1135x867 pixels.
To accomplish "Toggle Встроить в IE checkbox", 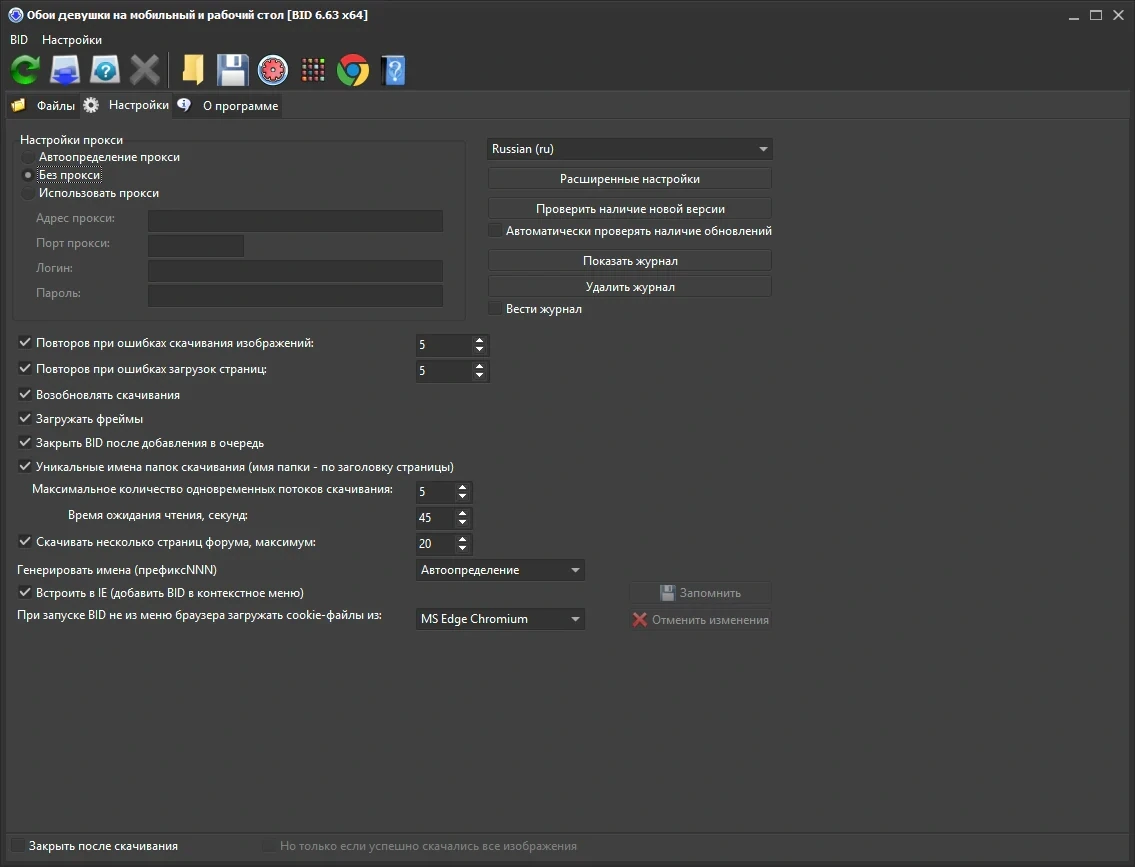I will tap(25, 593).
